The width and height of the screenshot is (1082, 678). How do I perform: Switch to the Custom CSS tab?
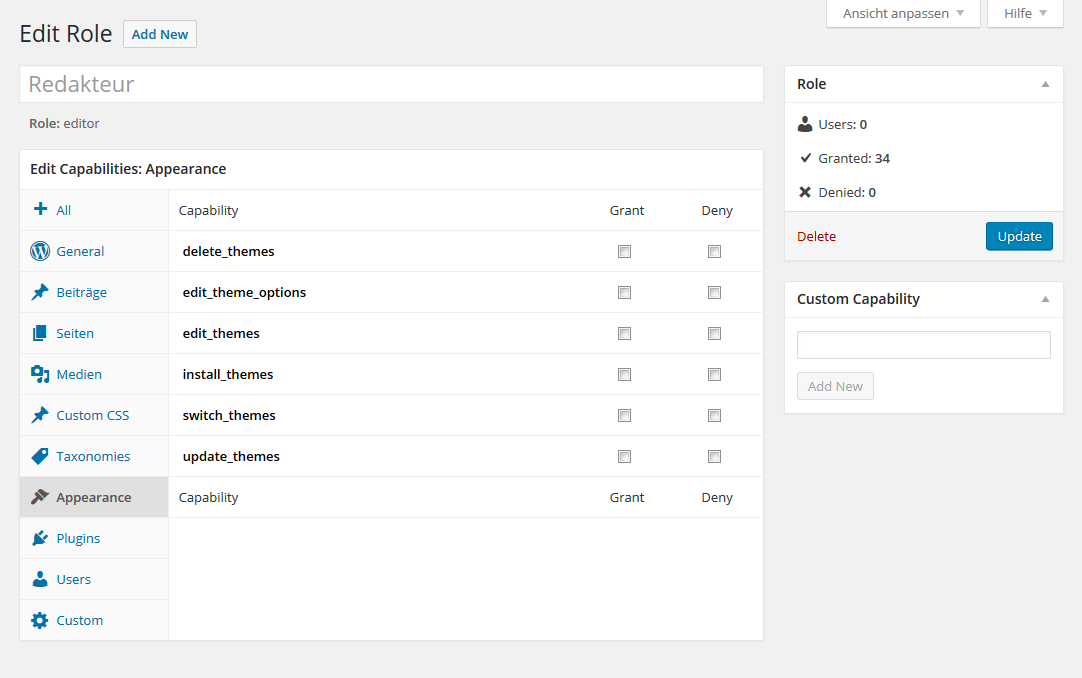coord(94,415)
